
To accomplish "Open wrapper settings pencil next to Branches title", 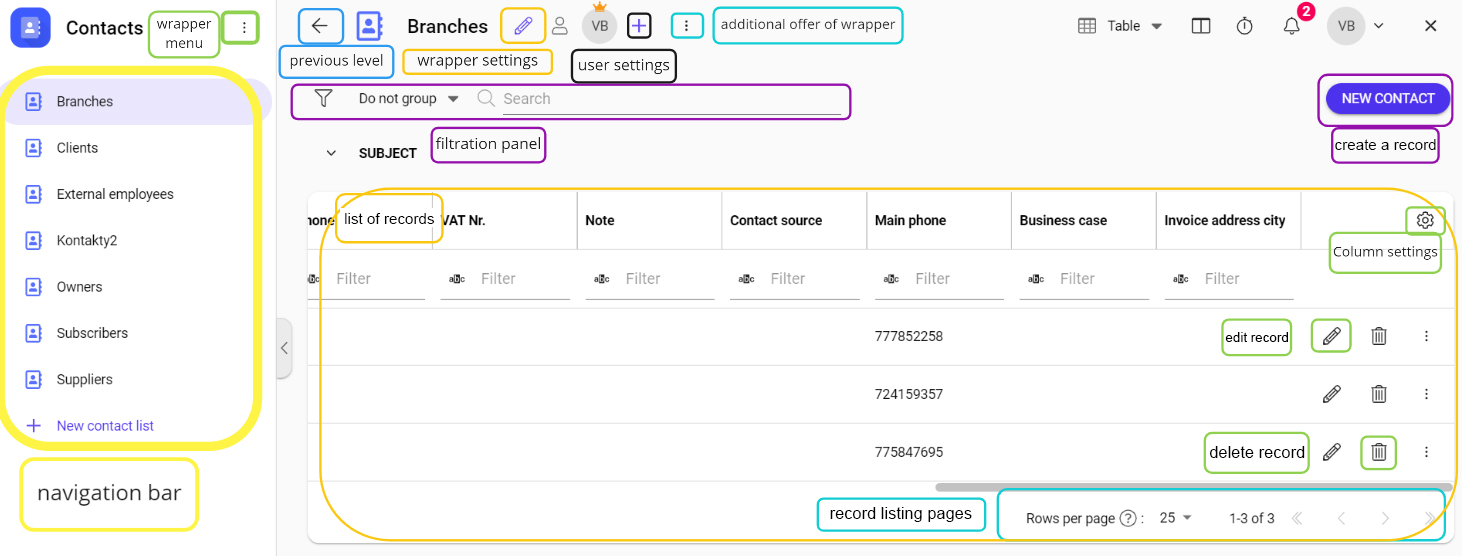I will tap(523, 26).
